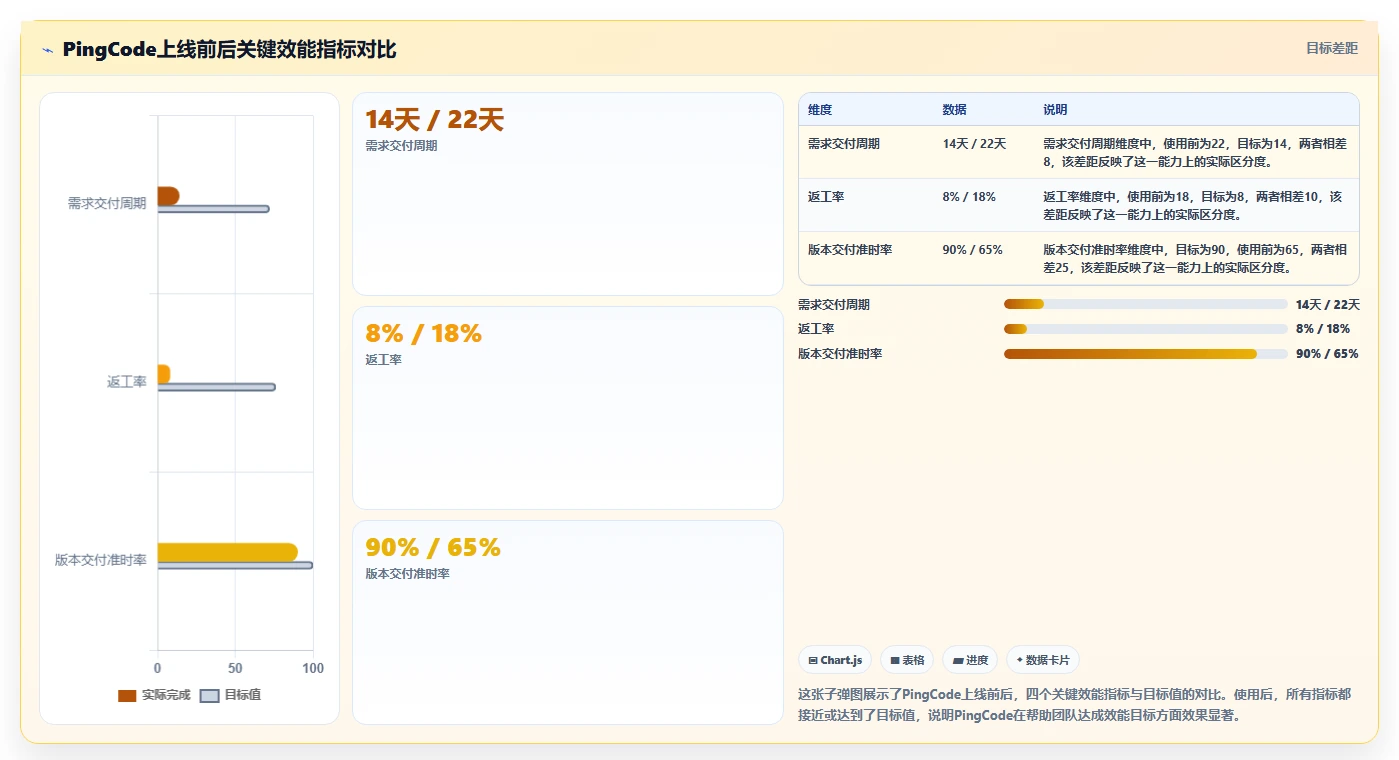Open the 90% / 65% data card
Viewport: 1399px width, 760px height.
pos(568,622)
